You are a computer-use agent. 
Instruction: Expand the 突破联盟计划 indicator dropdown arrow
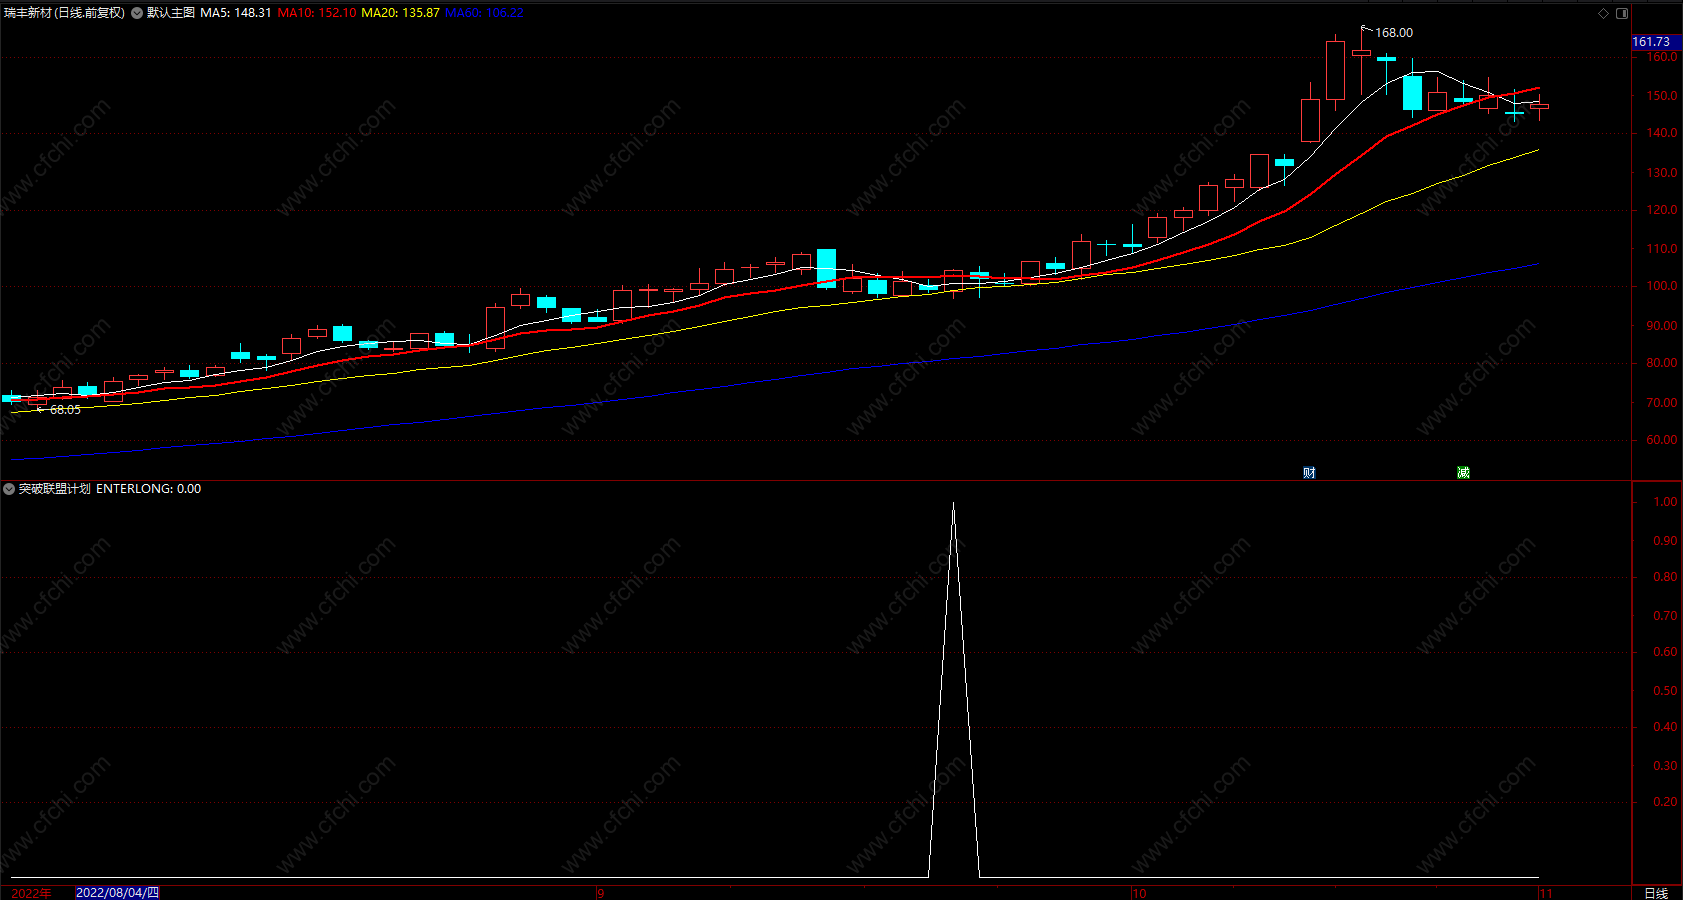[9, 489]
